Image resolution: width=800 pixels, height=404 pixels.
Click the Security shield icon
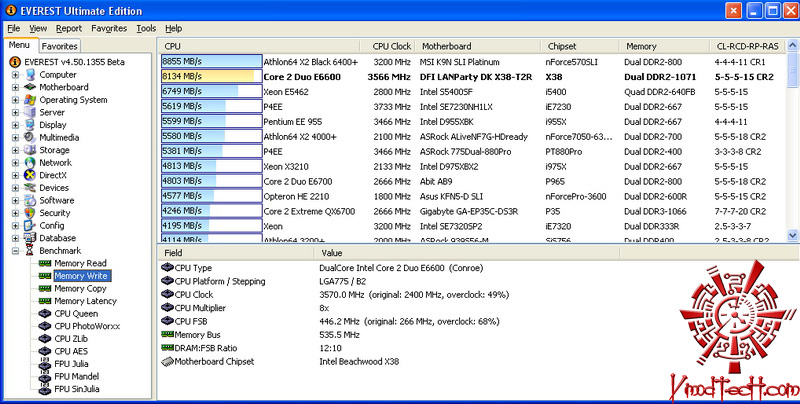coord(30,213)
